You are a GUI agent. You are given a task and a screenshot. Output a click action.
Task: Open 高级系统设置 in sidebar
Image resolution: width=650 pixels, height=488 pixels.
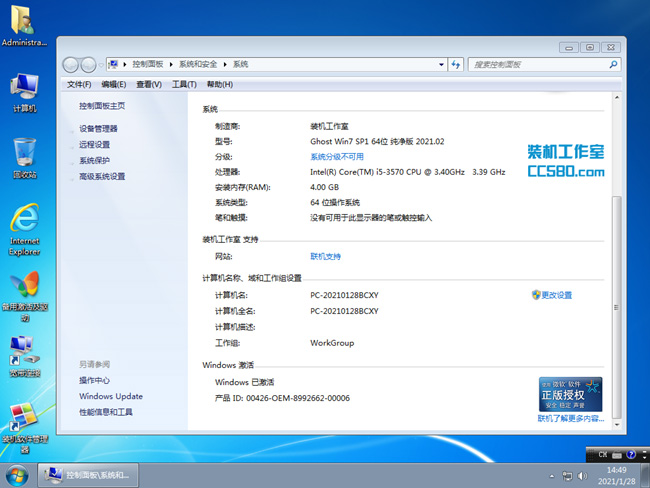102,177
